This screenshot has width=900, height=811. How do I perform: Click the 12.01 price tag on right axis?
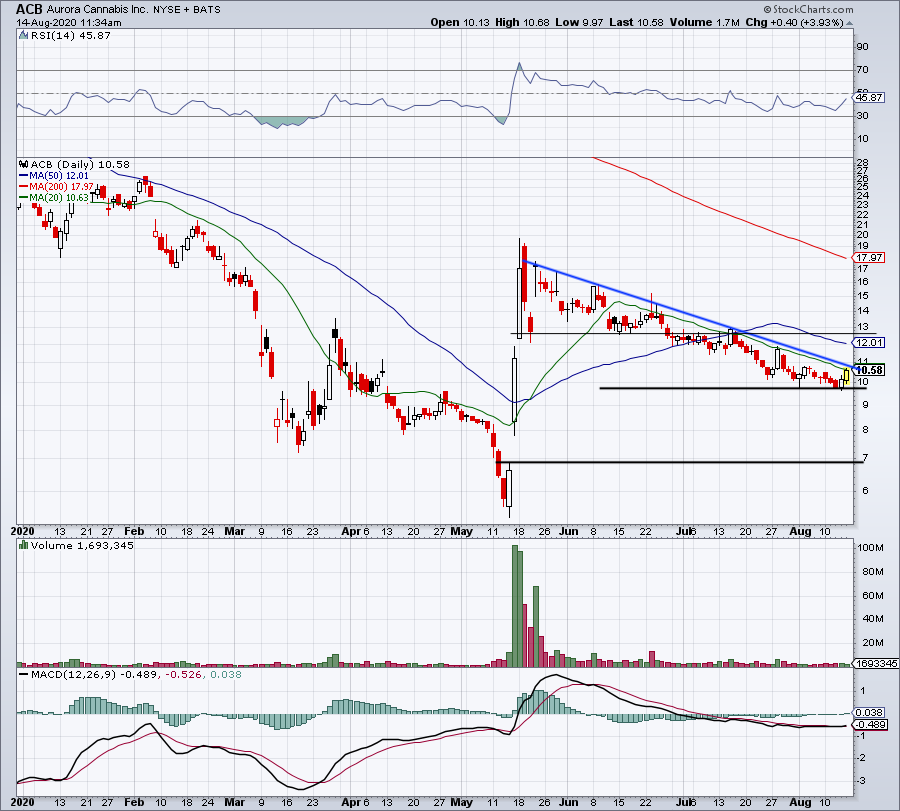tap(868, 343)
